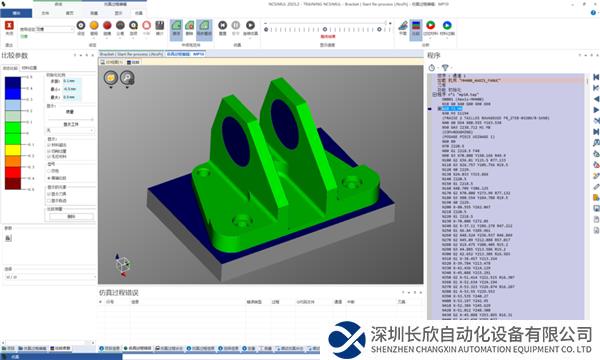Click the right-pointing step-forward arrow on program sidebar
Screen dimensions: 600x360
pos(596,110)
